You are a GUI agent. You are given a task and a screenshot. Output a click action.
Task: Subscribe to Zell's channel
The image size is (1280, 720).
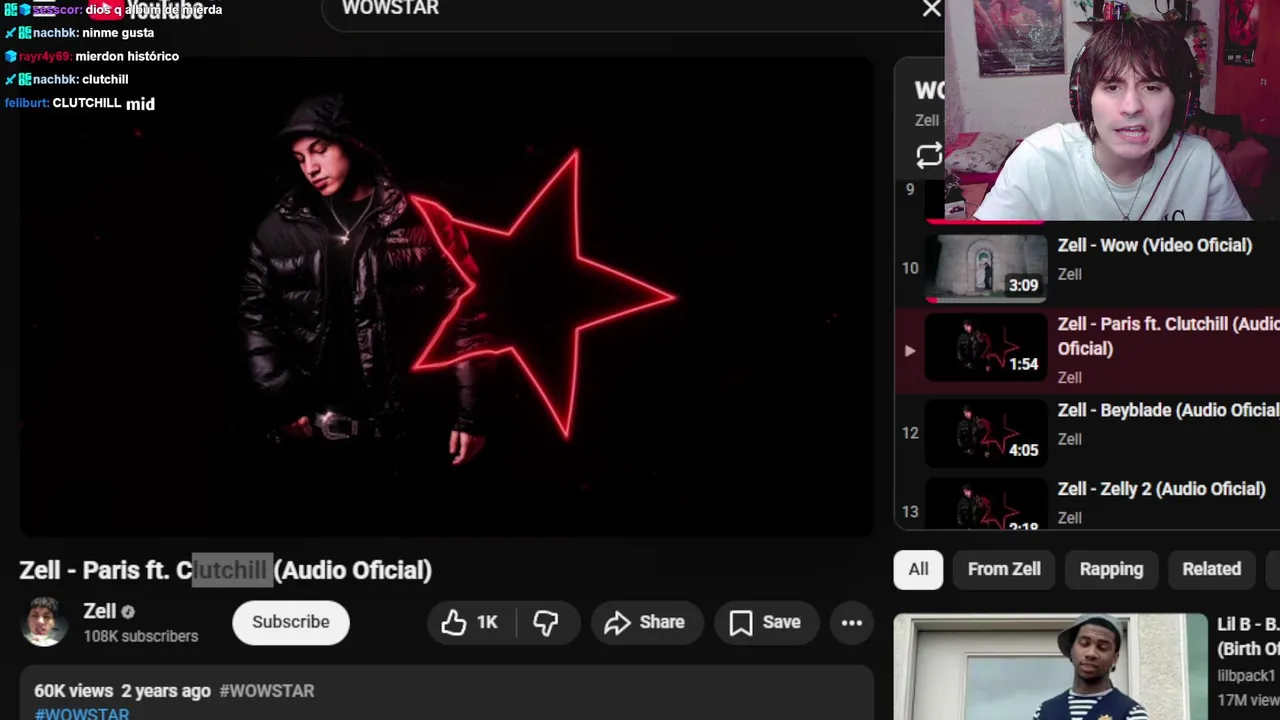[291, 622]
